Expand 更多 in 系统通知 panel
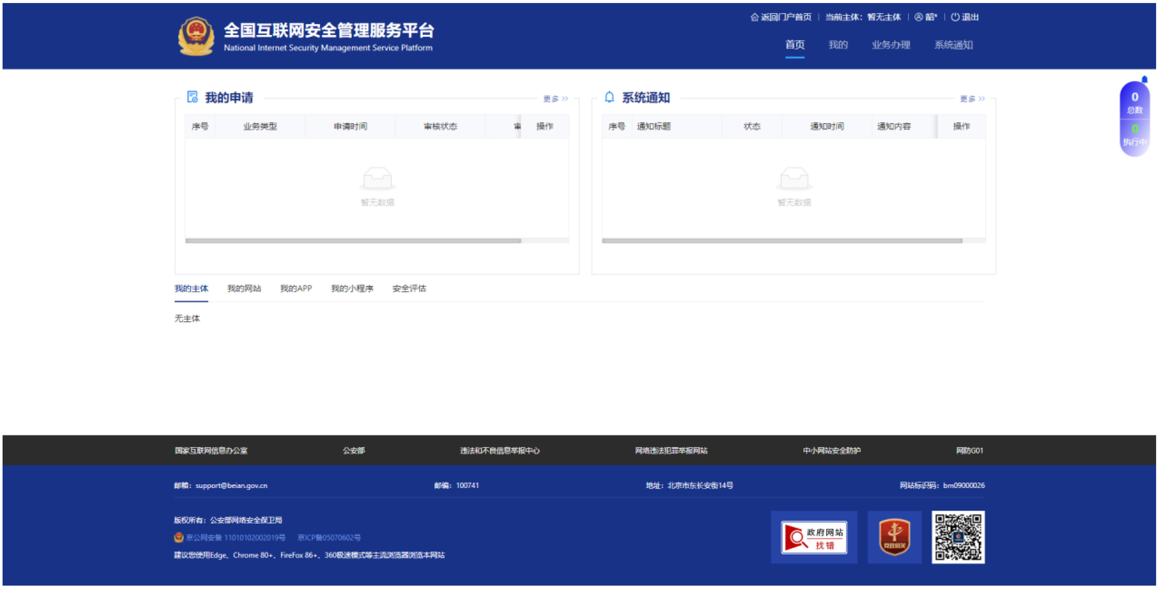 (972, 99)
